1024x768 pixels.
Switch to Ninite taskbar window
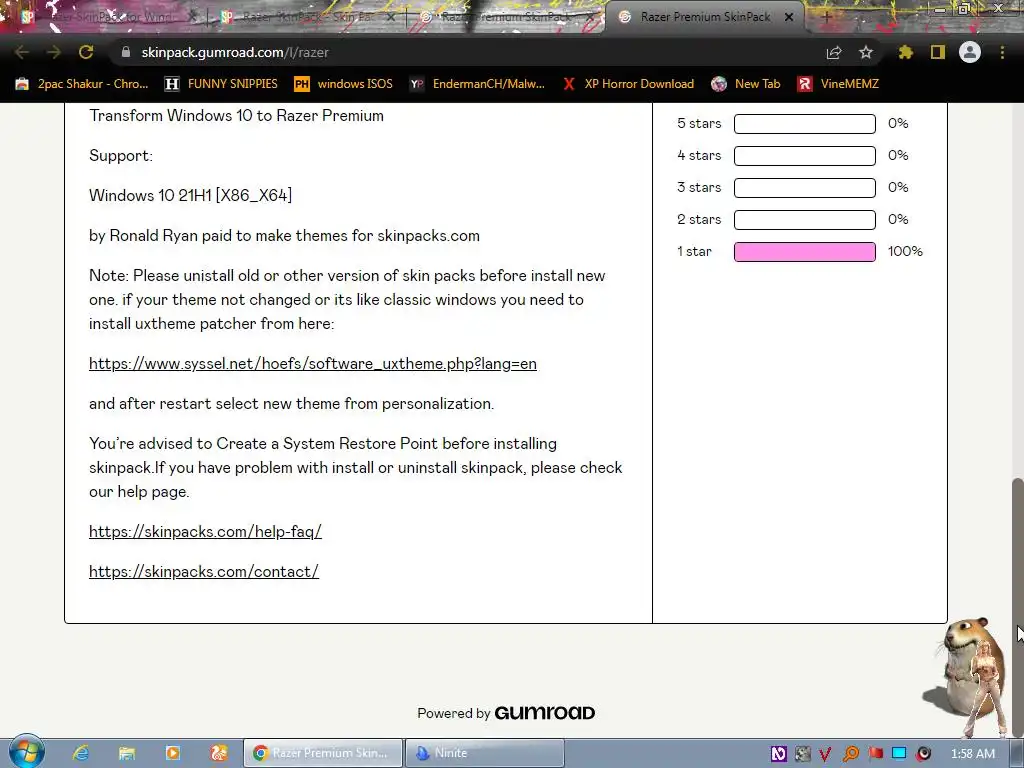pos(485,753)
